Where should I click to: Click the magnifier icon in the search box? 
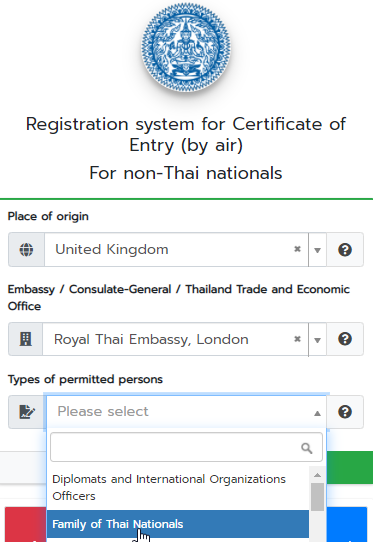307,448
